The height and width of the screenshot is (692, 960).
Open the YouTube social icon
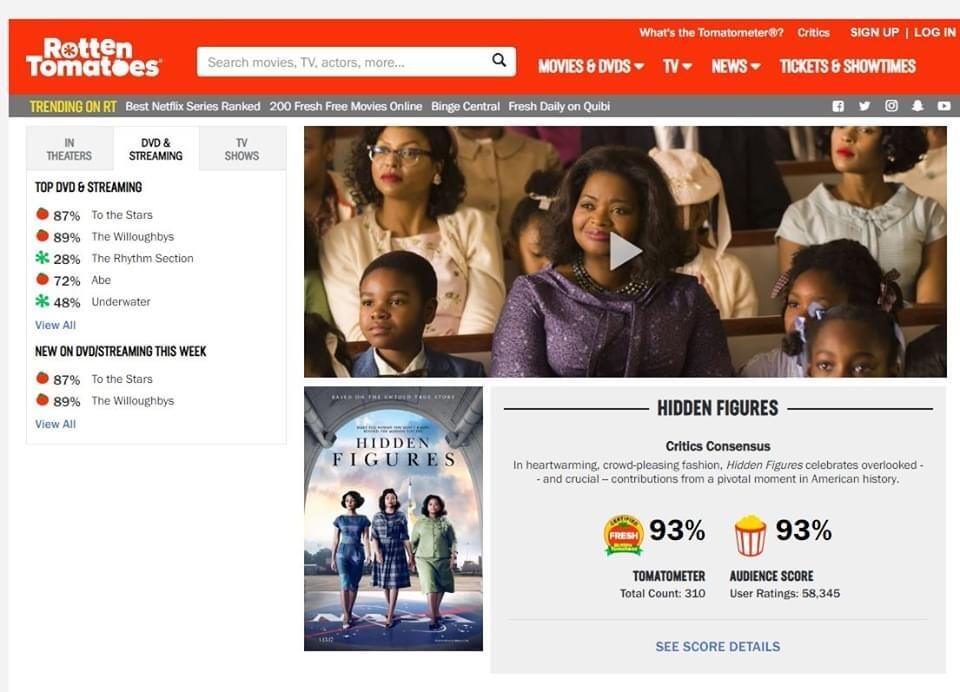tap(944, 106)
